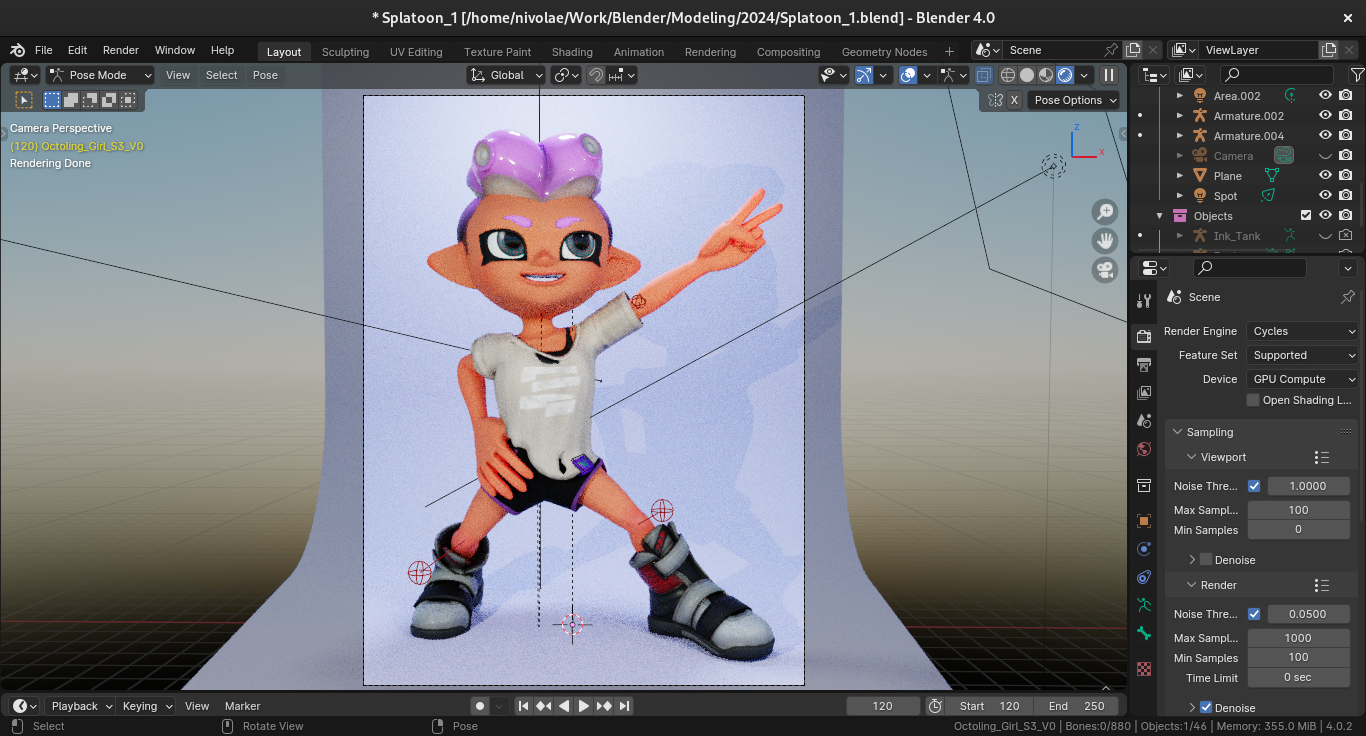Click the viewport zoom magnifier gizmo
The image size is (1366, 736).
click(1104, 212)
